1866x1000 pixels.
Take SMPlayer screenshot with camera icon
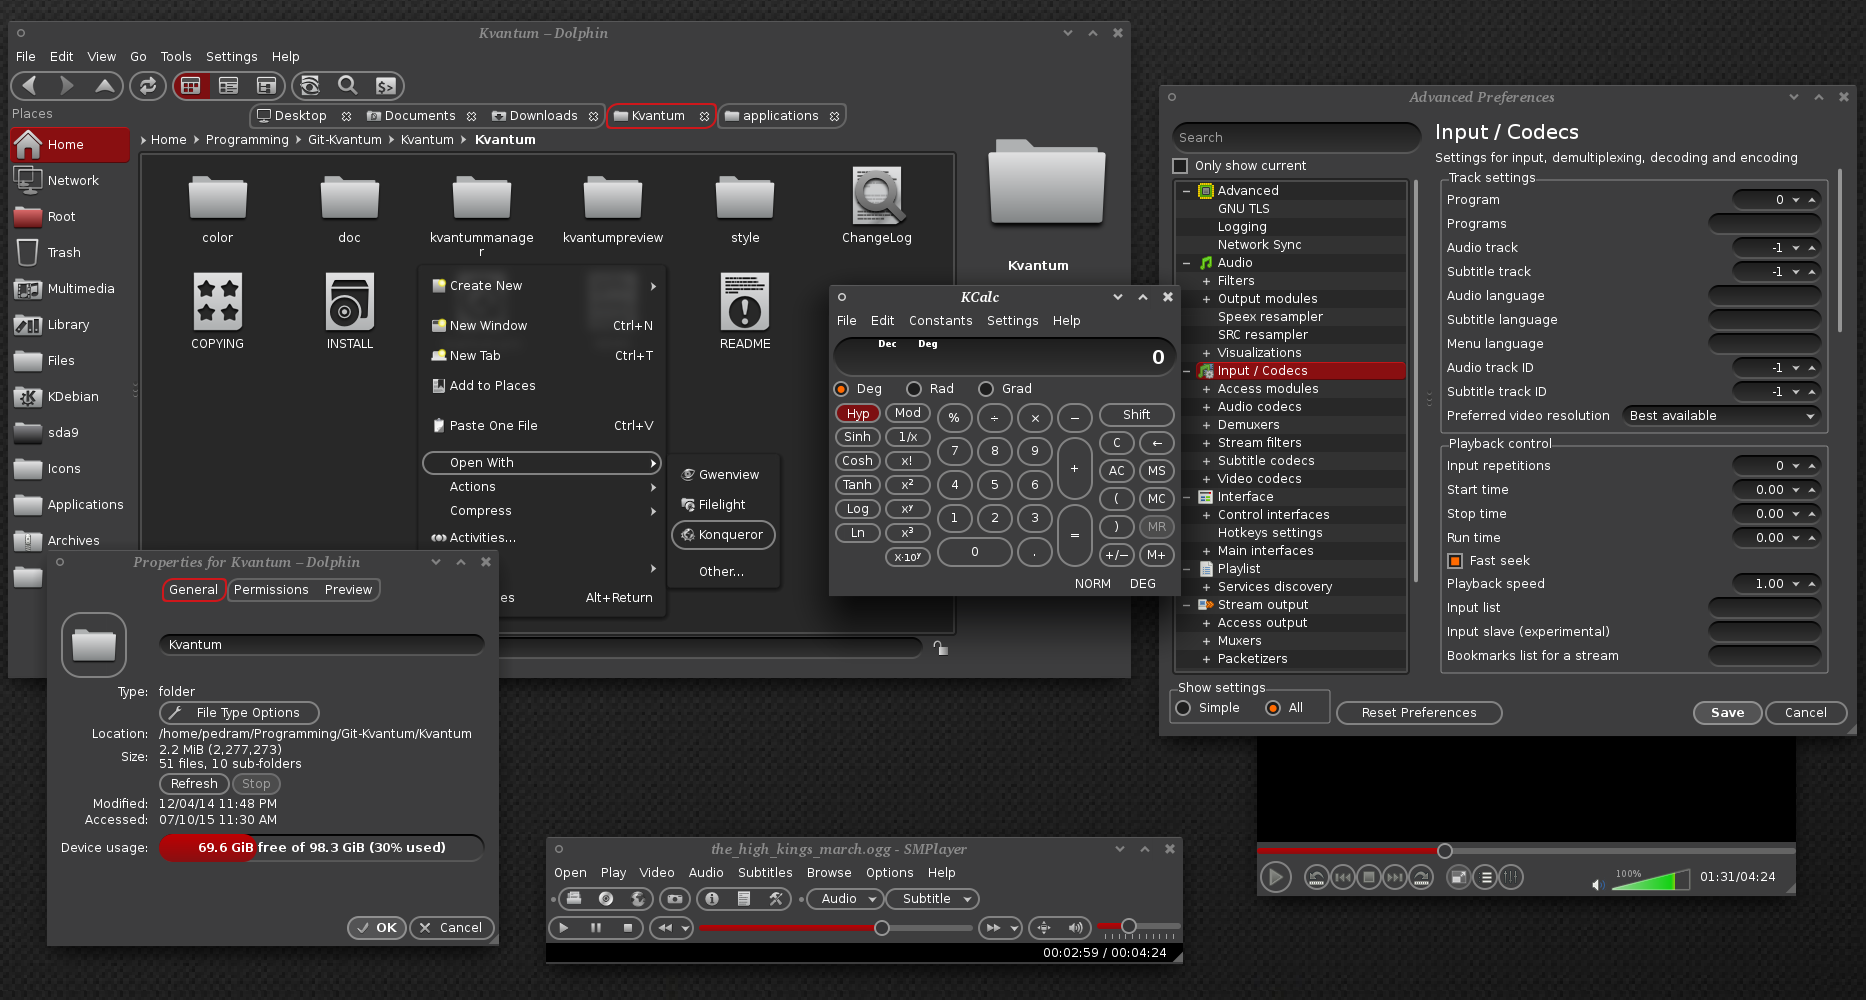(x=675, y=899)
